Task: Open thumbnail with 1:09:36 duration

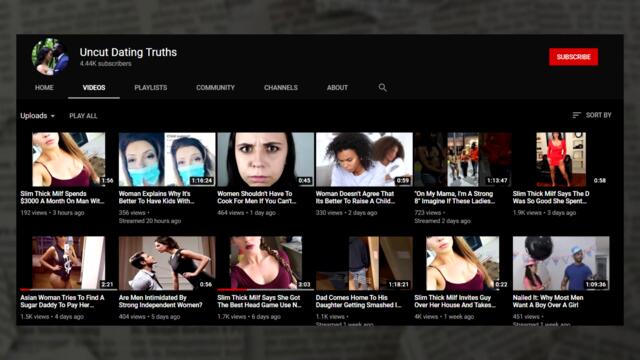Action: point(561,263)
